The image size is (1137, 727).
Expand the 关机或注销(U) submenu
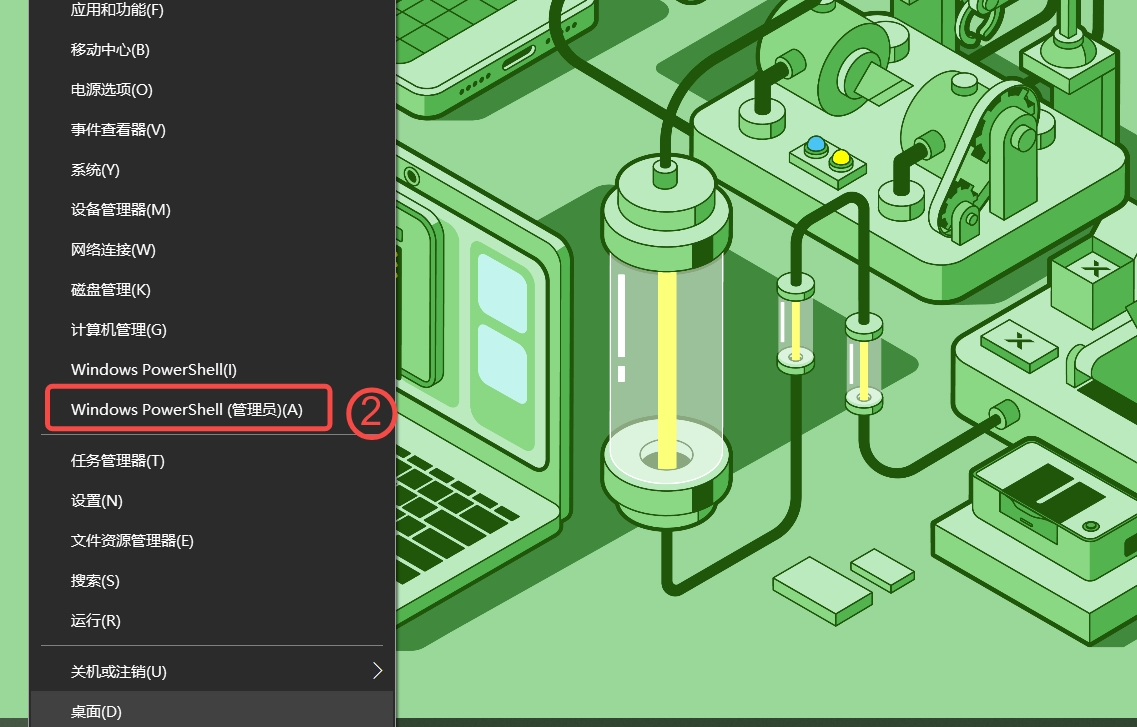(212, 672)
